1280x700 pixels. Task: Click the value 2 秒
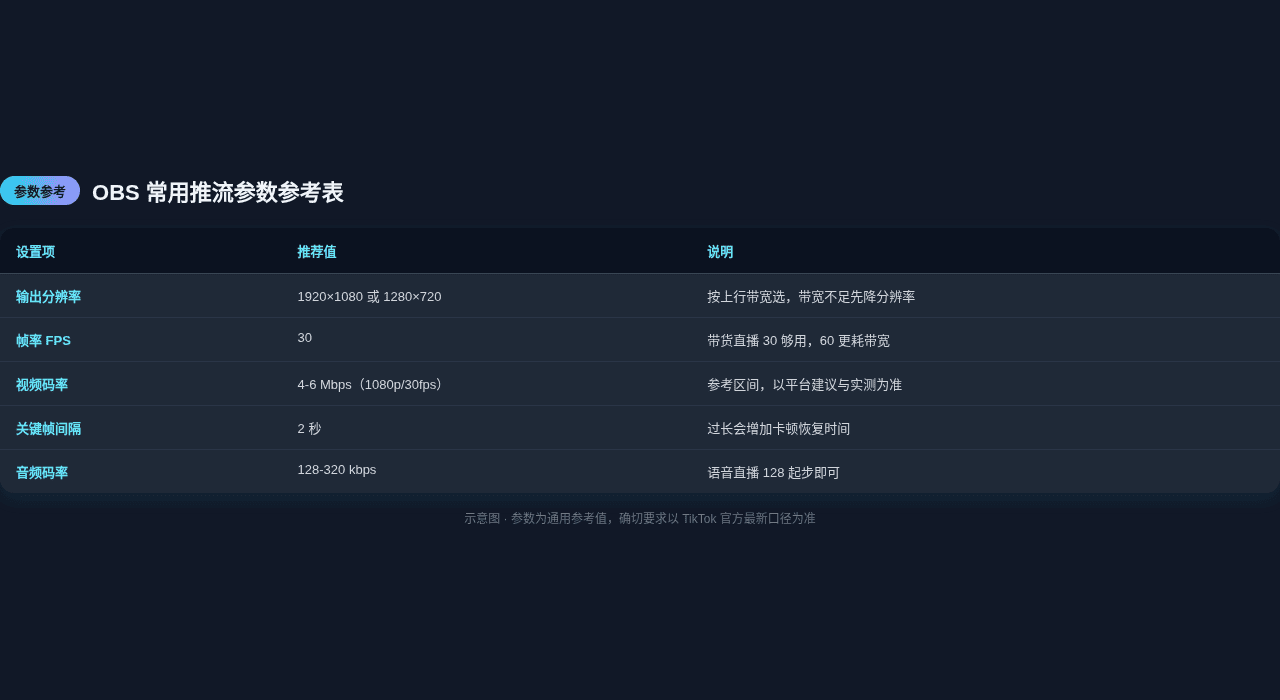tap(309, 429)
